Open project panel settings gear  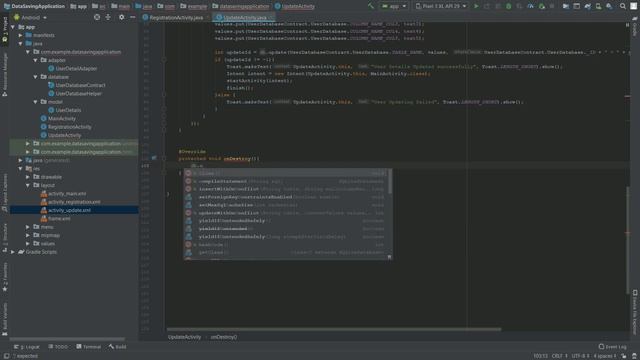(121, 17)
